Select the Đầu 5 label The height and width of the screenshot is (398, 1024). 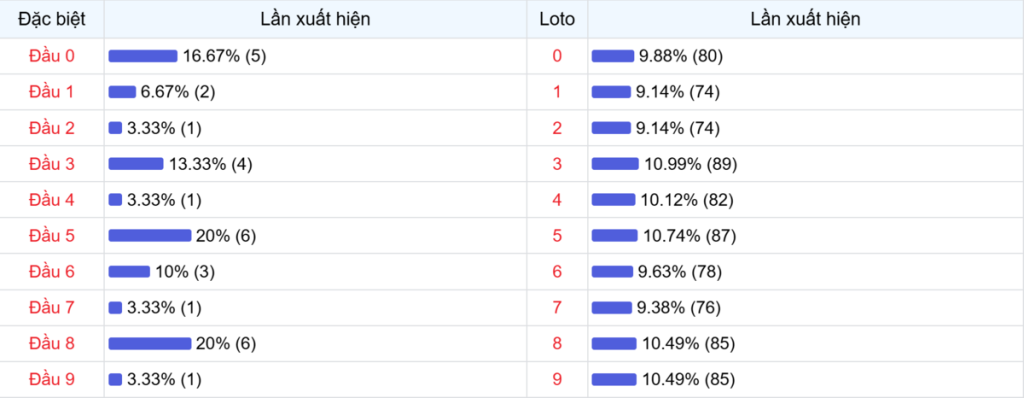pos(52,236)
